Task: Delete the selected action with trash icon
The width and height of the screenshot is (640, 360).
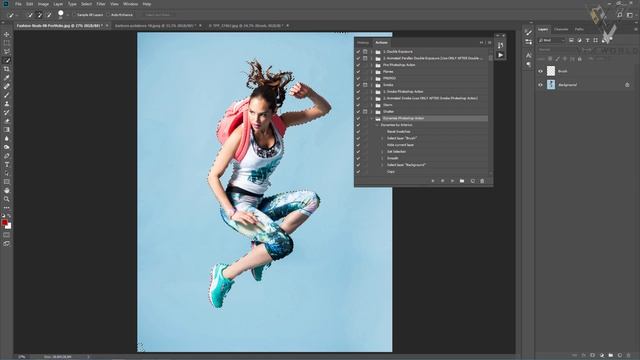Action: click(x=482, y=181)
